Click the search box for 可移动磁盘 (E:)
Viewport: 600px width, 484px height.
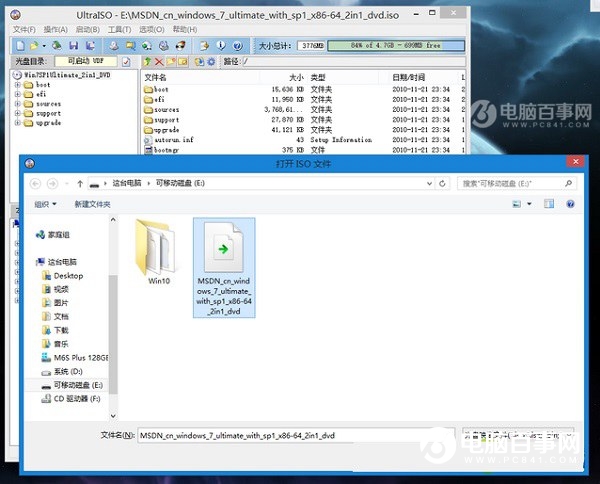click(x=517, y=184)
